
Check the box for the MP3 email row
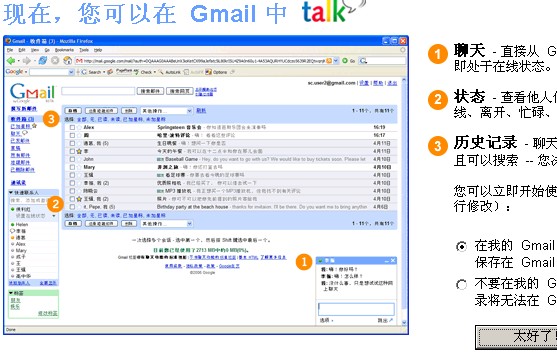(72, 191)
